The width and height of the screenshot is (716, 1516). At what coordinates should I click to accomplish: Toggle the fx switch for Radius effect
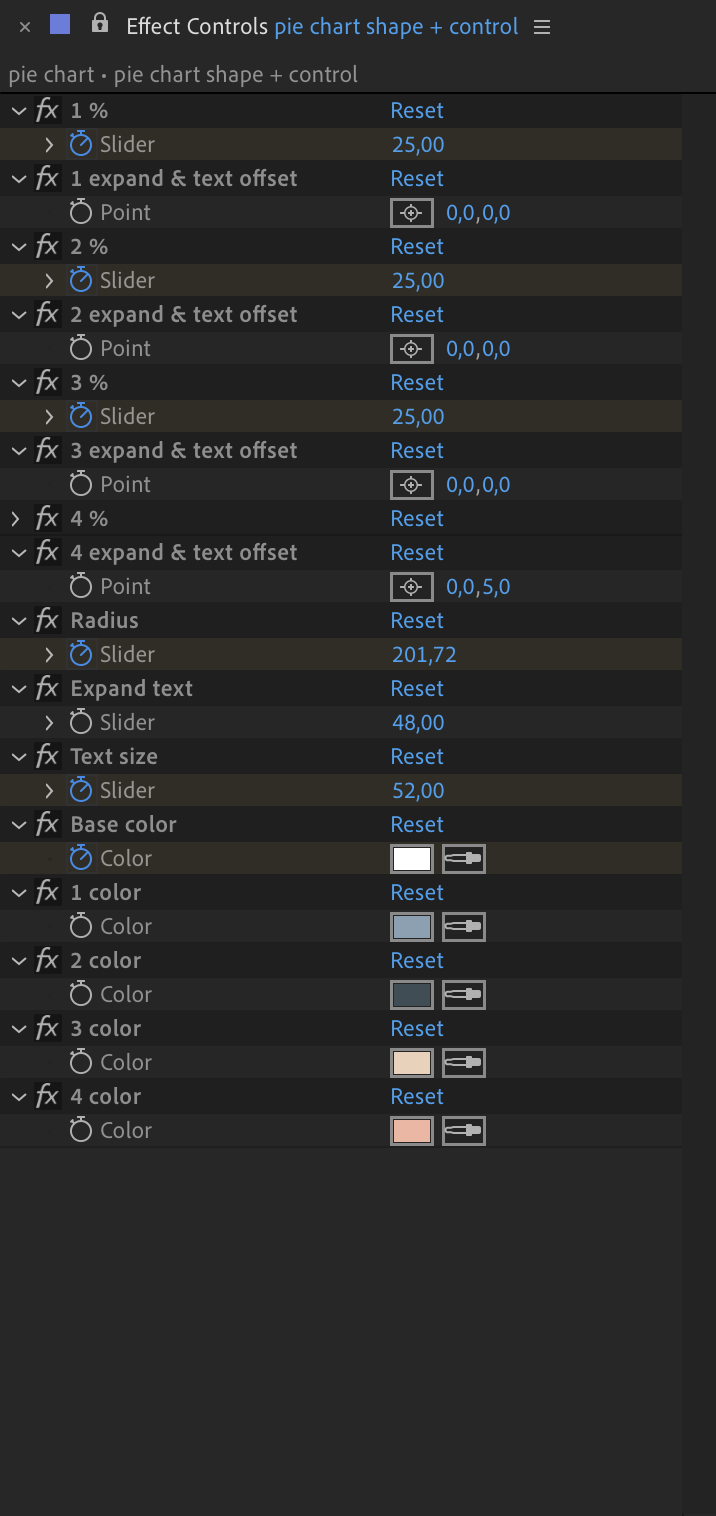[x=47, y=620]
